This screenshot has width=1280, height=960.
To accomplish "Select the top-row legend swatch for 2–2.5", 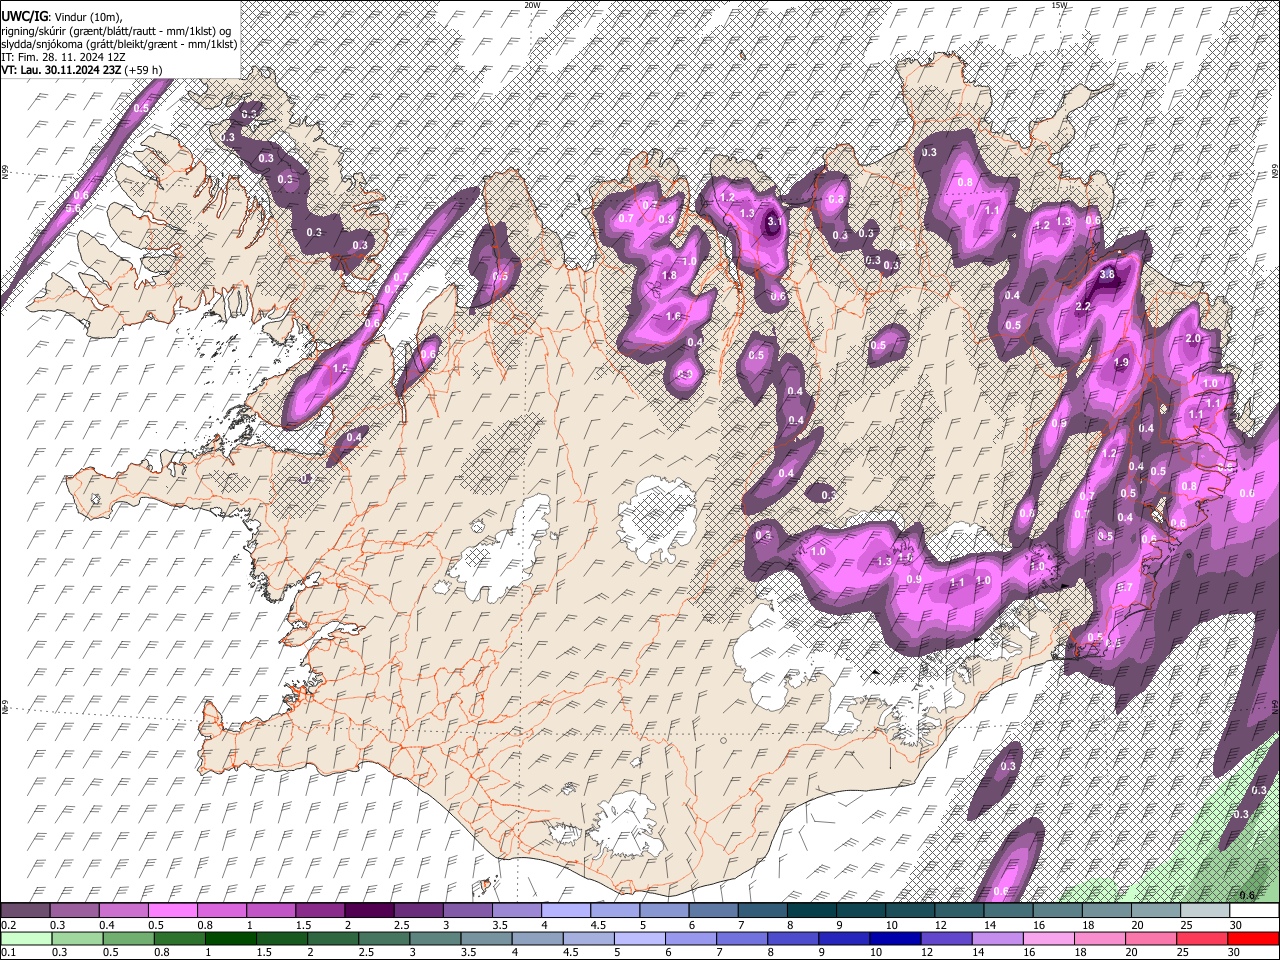I will [369, 911].
